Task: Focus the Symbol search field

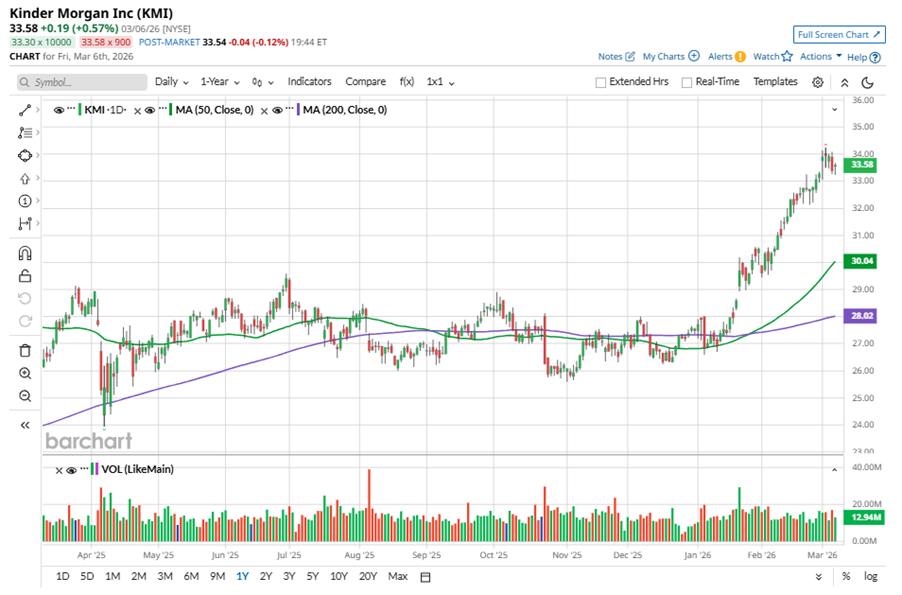Action: pyautogui.click(x=82, y=82)
